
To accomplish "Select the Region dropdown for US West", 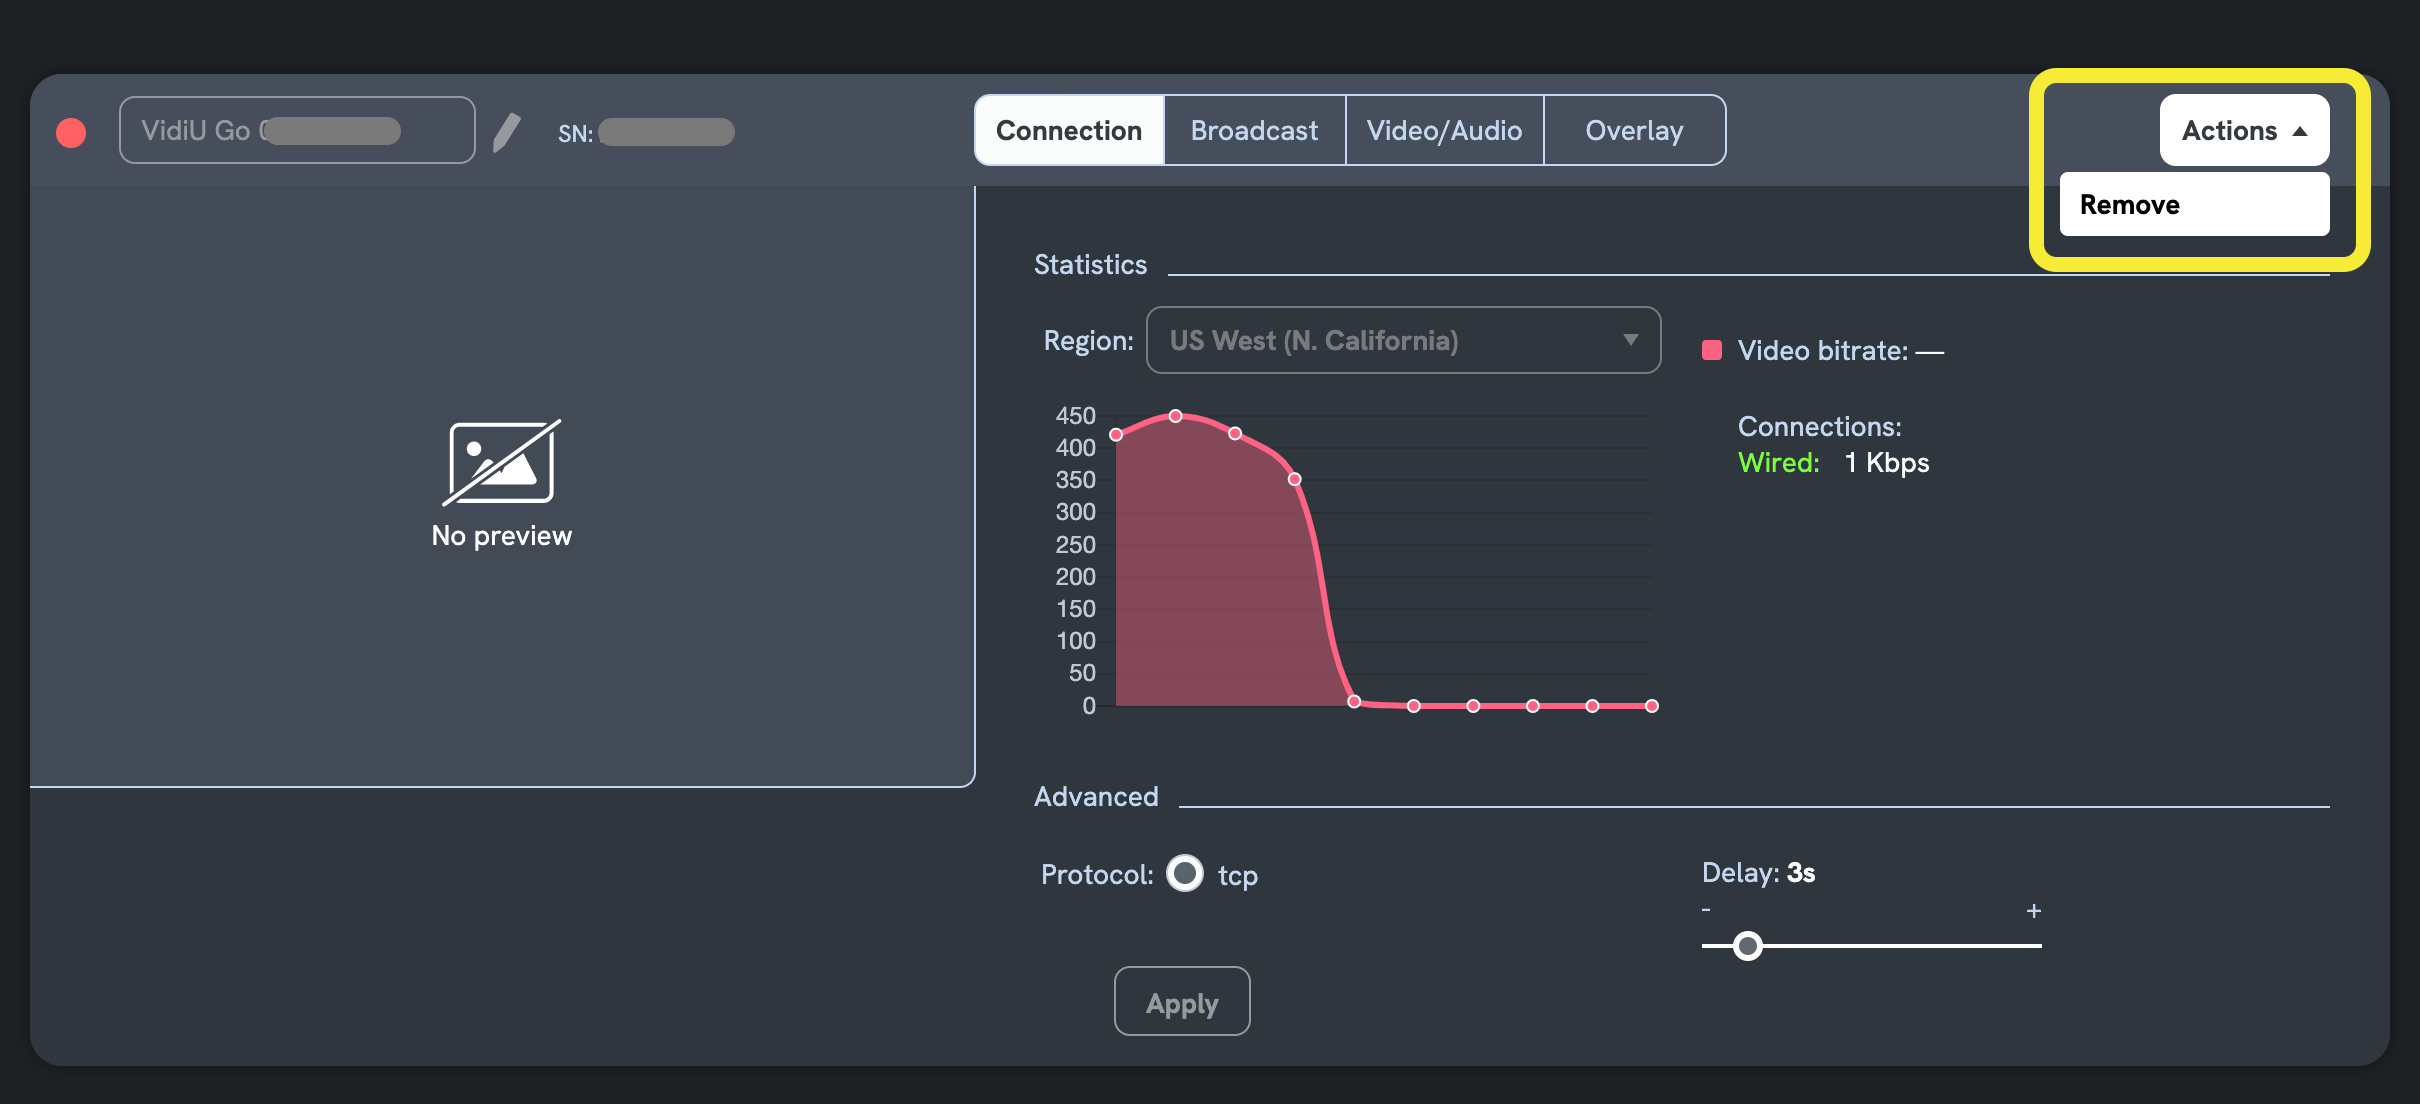I will click(1401, 340).
